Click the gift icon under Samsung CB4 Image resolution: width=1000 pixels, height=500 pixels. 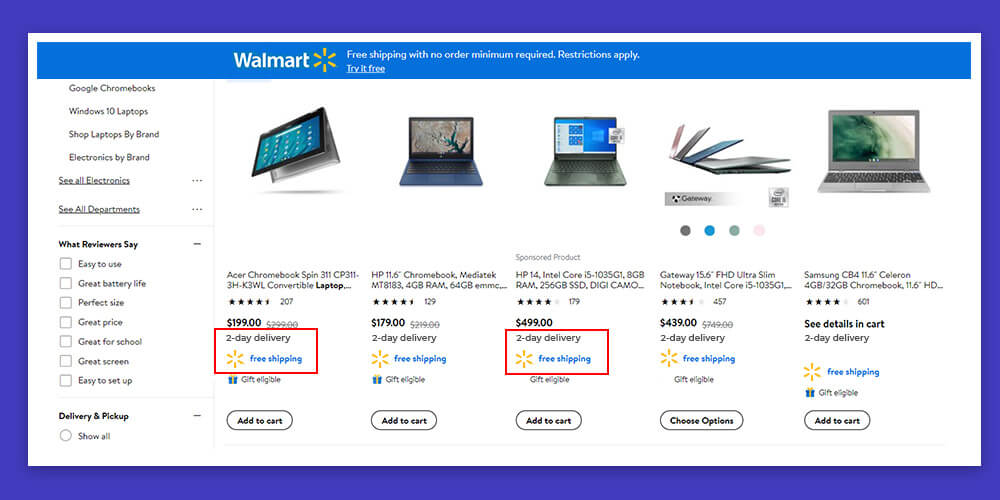810,393
